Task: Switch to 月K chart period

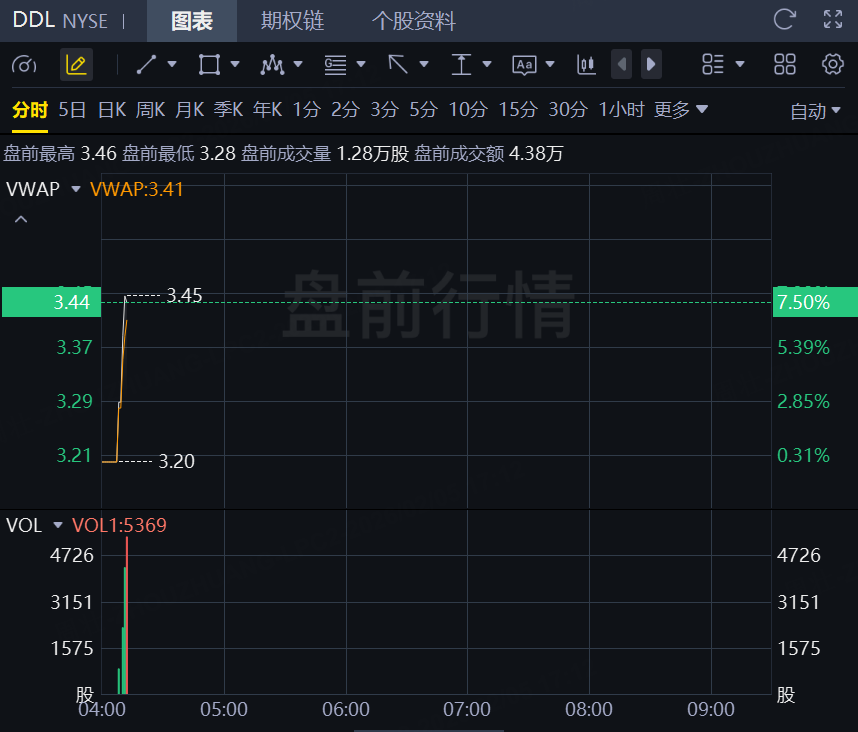Action: (190, 110)
